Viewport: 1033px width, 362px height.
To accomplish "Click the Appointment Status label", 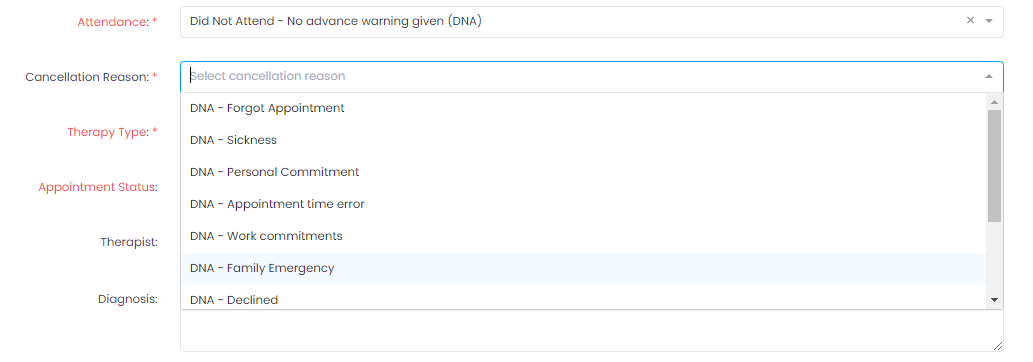I will (x=98, y=187).
